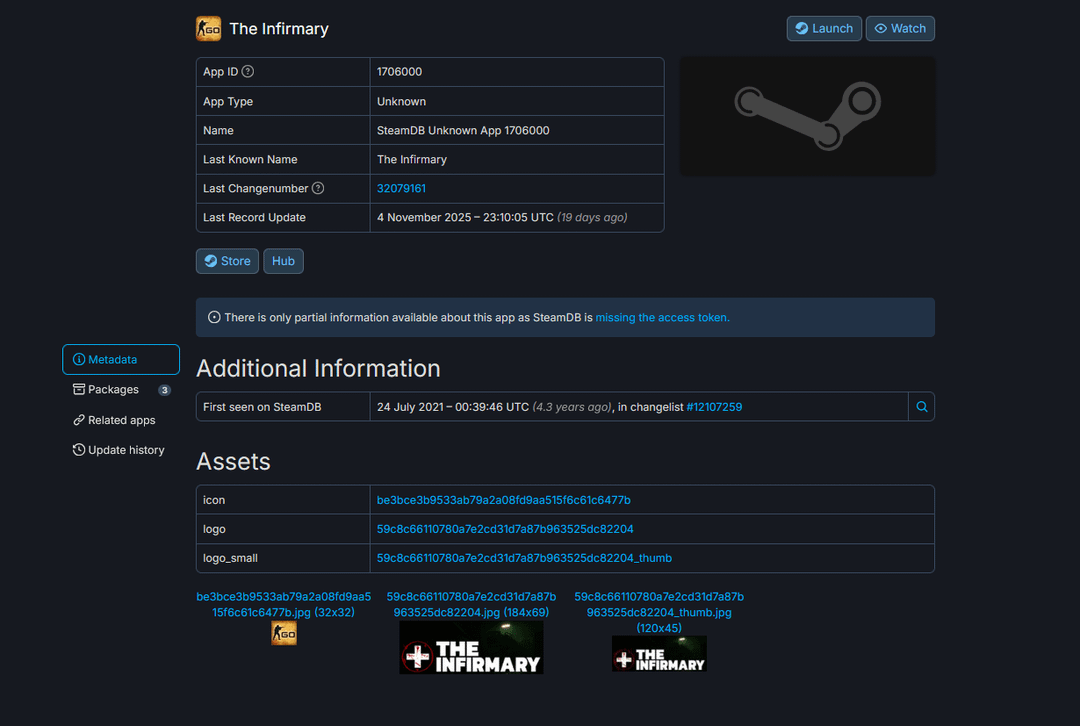This screenshot has height=726, width=1080.
Task: Click the 'Additional Information' heading
Action: [318, 369]
